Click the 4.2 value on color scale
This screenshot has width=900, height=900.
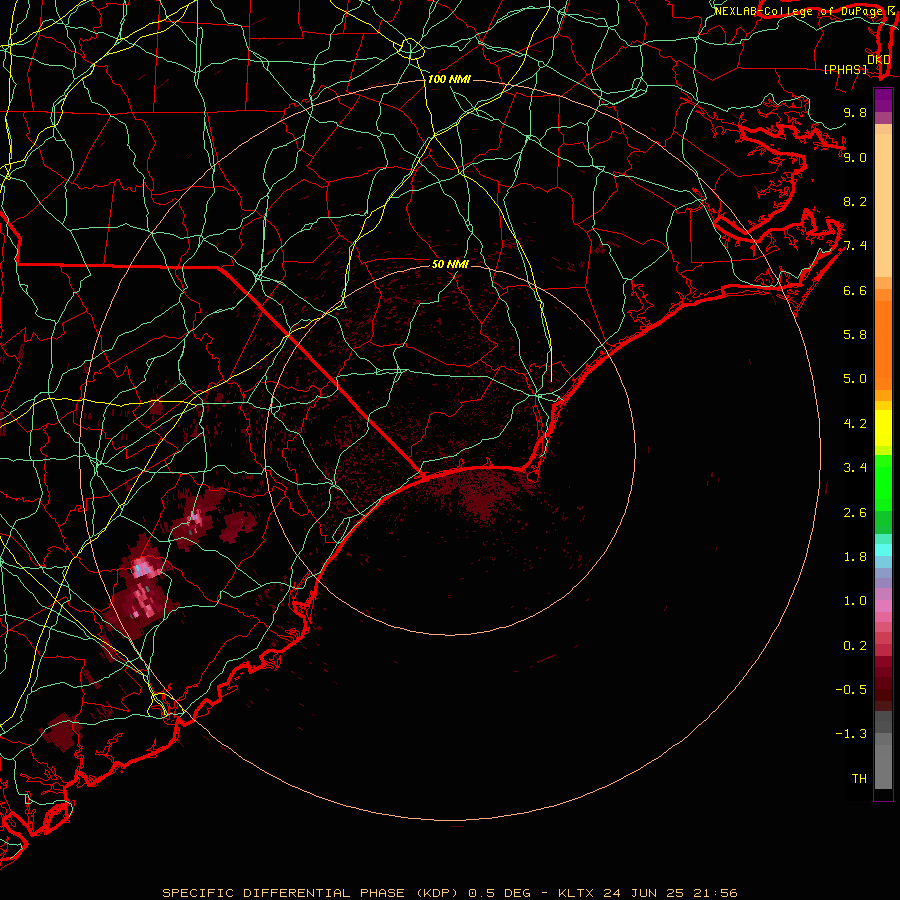pos(855,424)
